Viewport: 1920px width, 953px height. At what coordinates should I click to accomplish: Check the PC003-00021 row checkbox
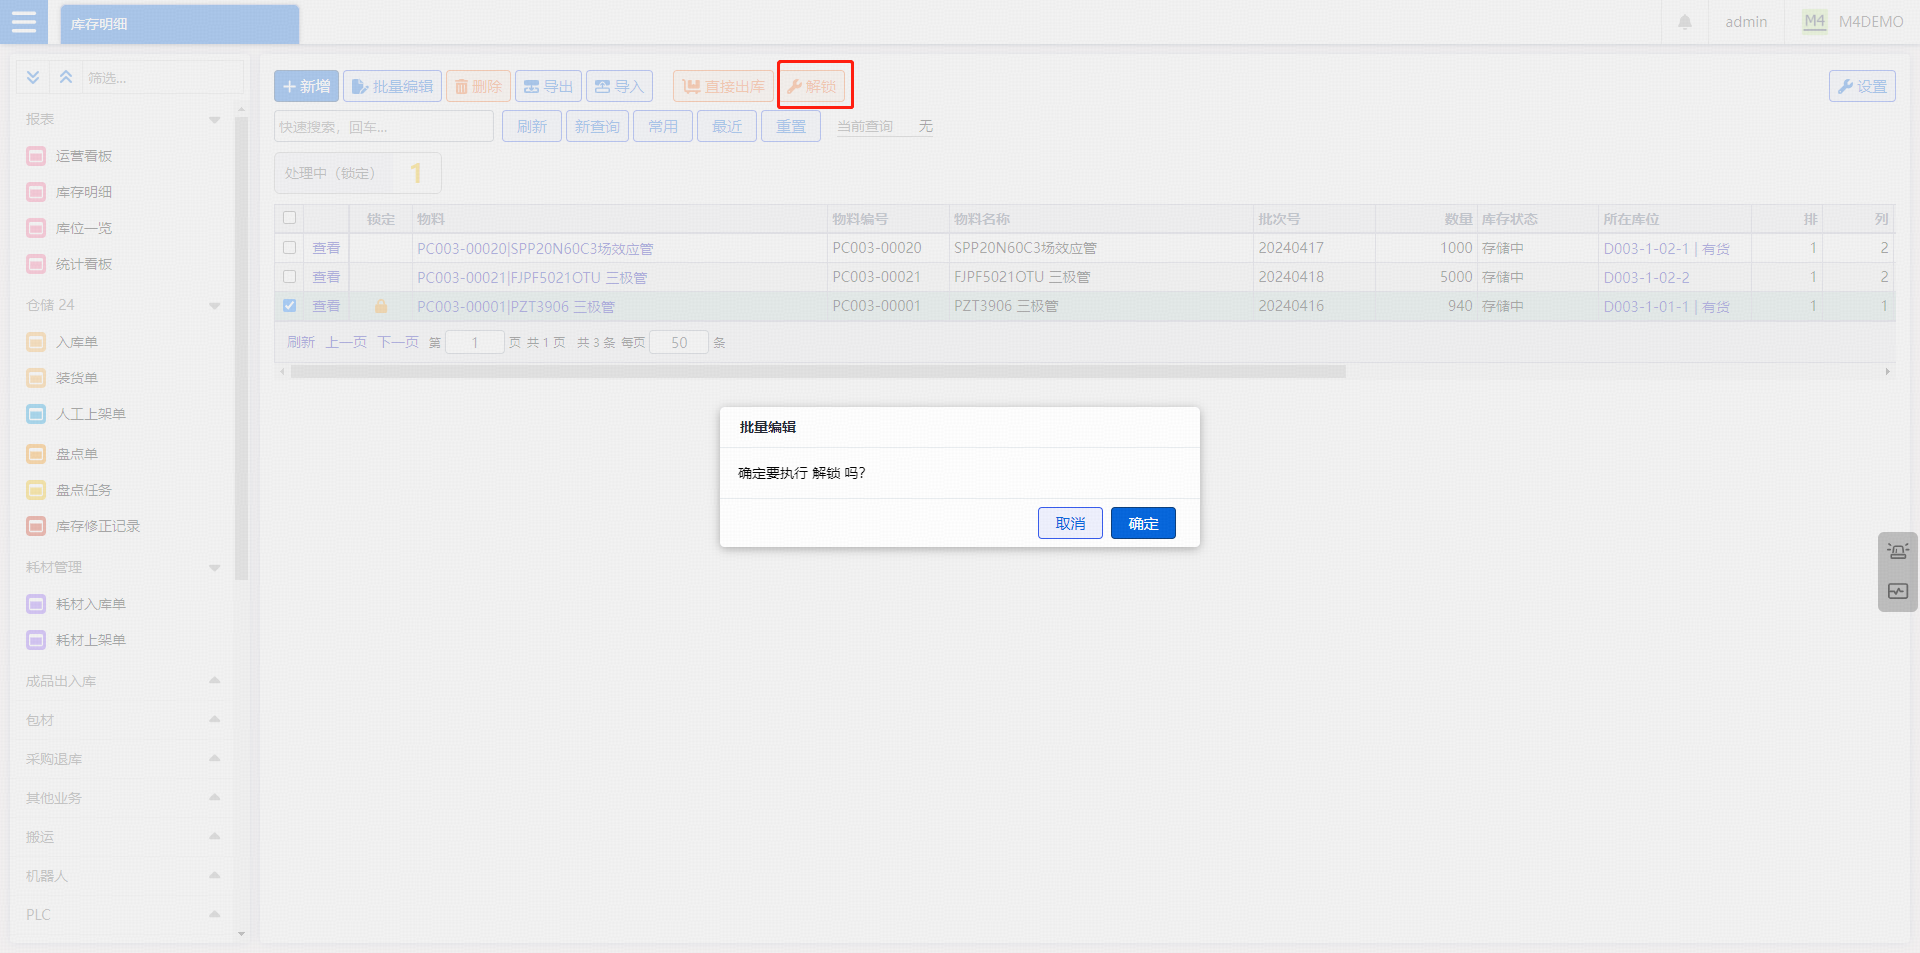point(289,276)
